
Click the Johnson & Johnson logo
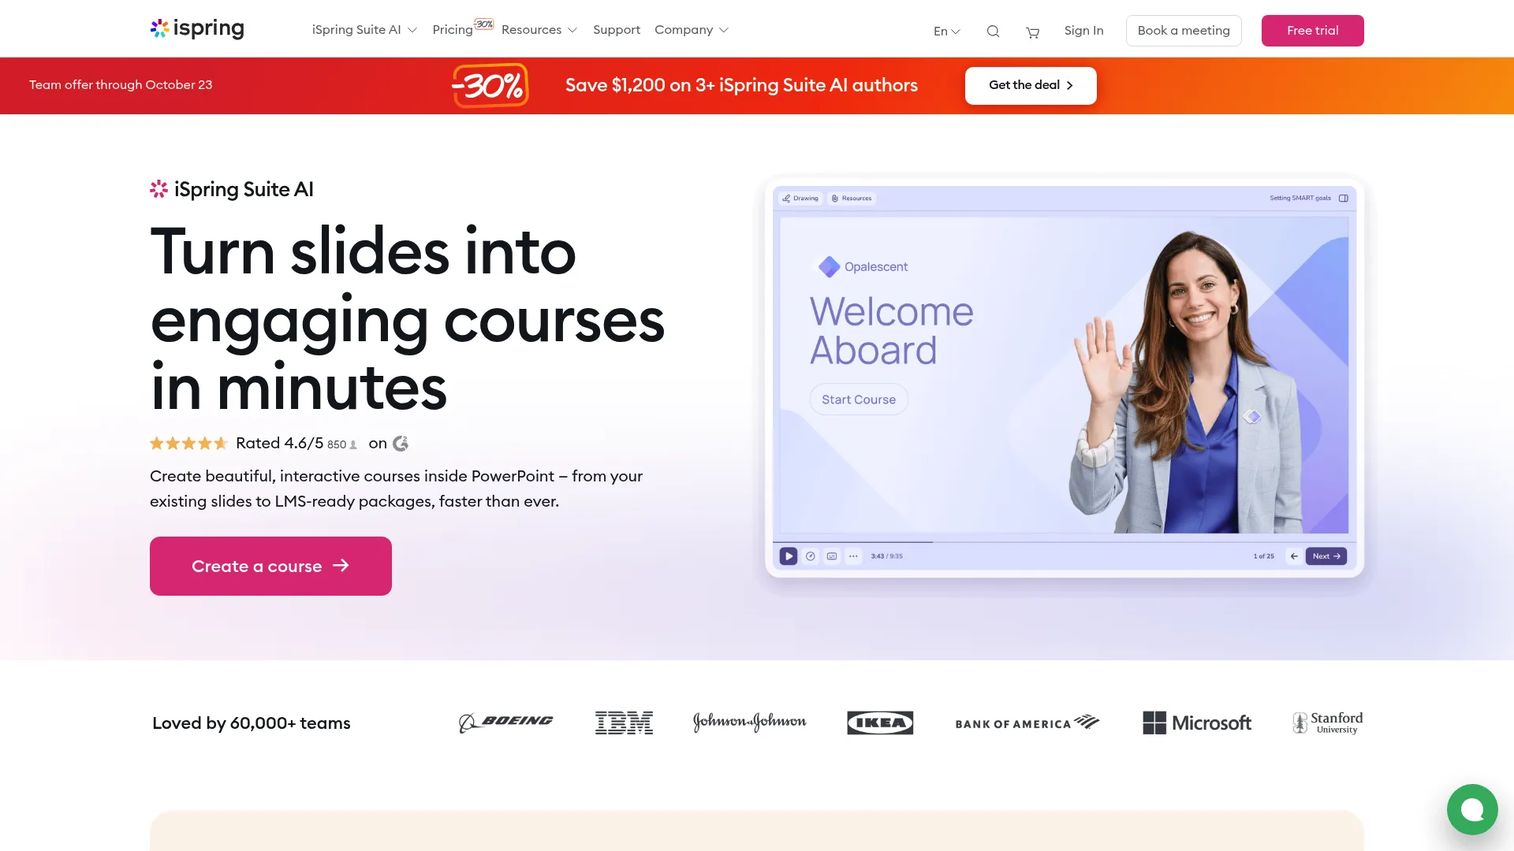[749, 722]
